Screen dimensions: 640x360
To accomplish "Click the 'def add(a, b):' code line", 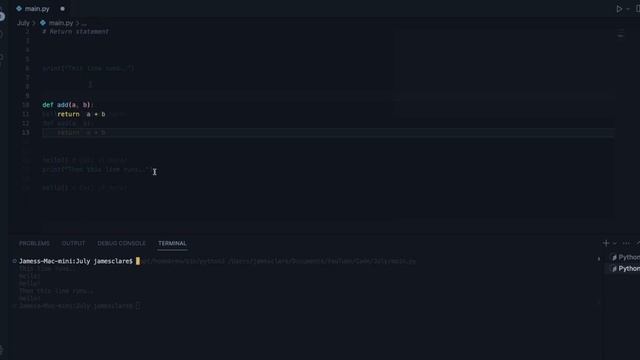I will coord(68,105).
